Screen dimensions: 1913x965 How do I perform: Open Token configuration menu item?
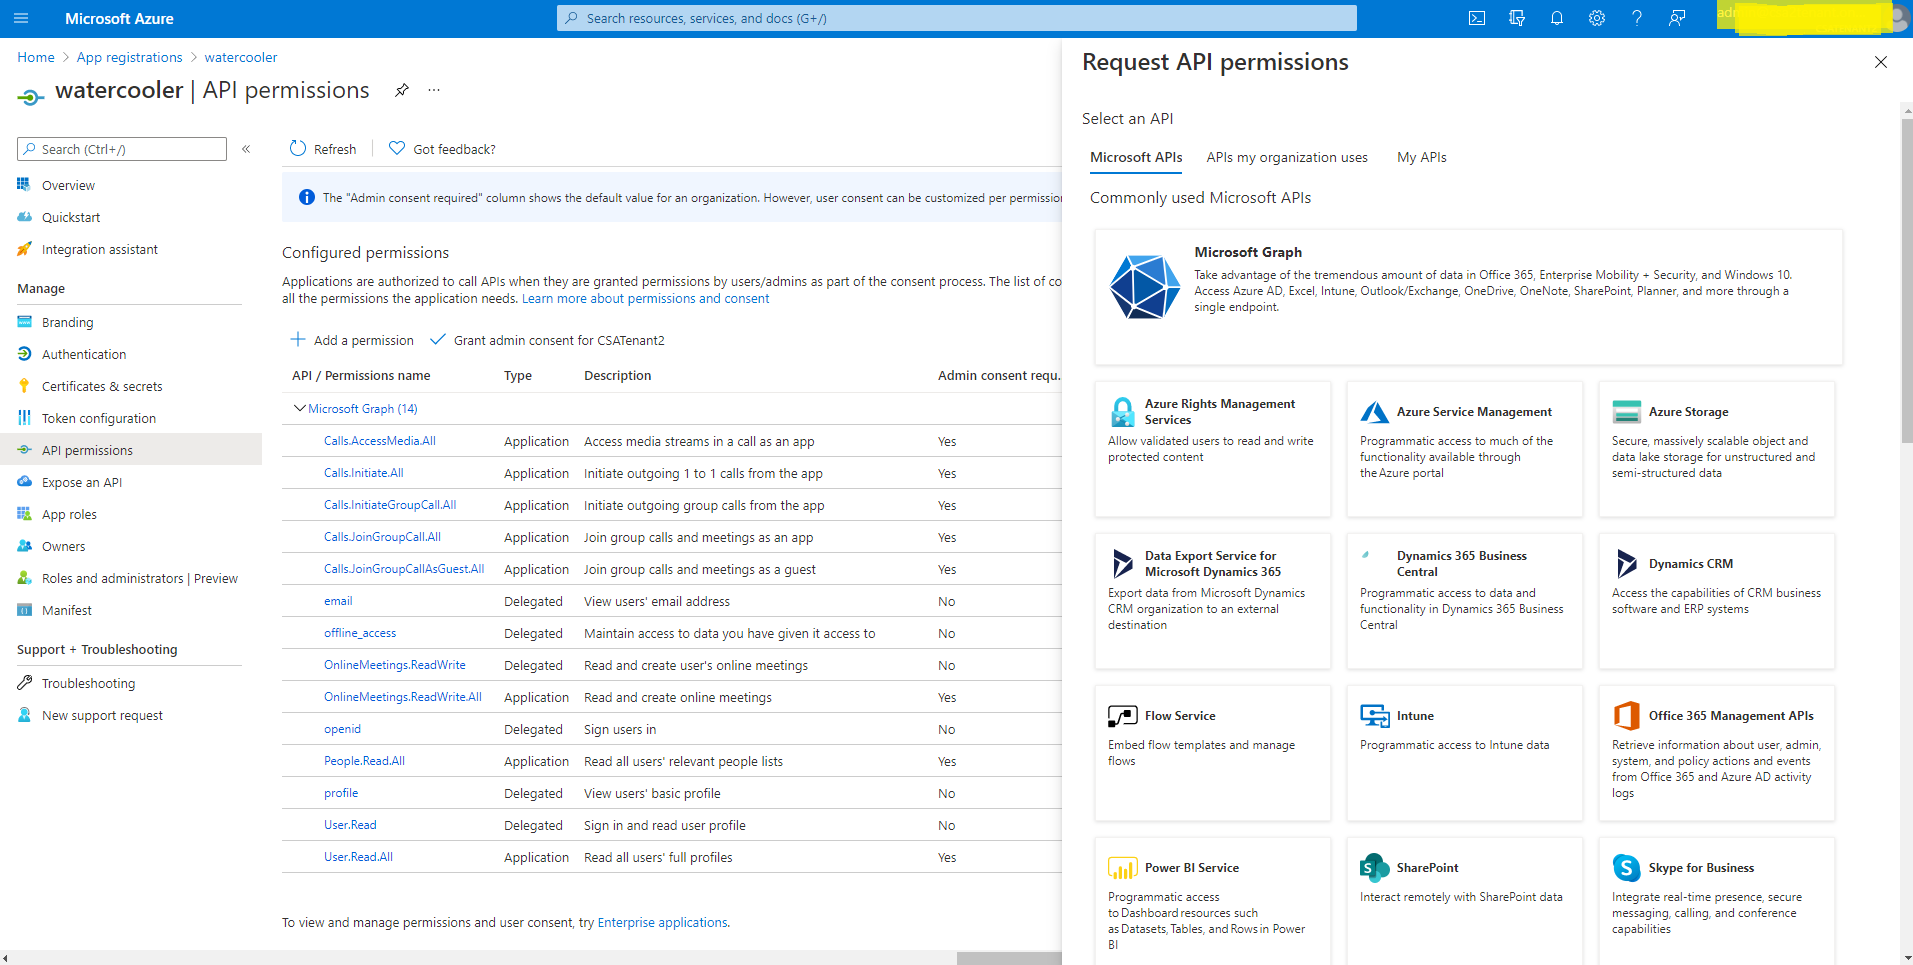pos(99,418)
